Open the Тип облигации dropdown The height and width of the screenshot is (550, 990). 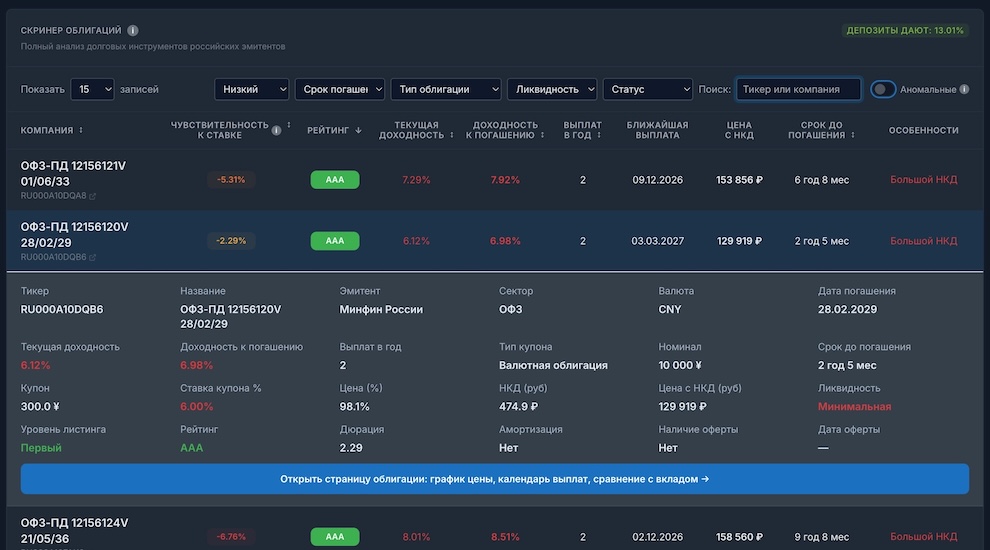tap(446, 89)
